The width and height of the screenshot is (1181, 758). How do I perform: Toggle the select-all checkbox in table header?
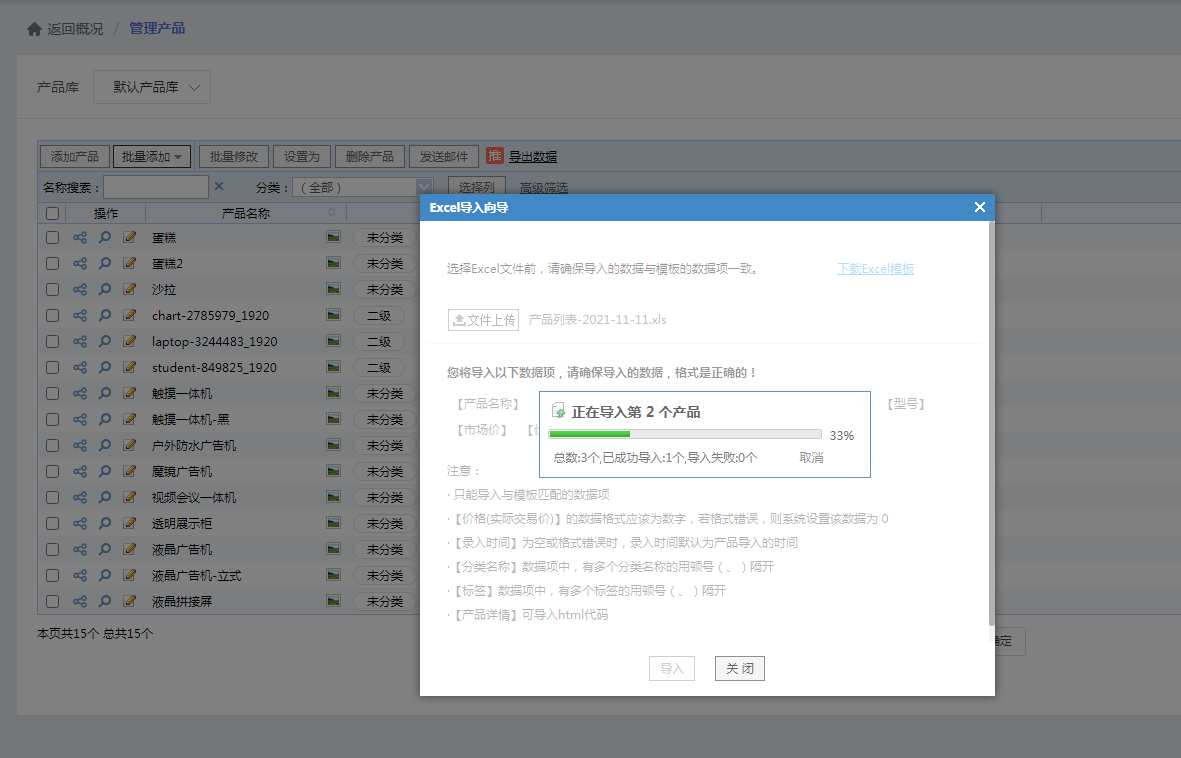coord(52,213)
